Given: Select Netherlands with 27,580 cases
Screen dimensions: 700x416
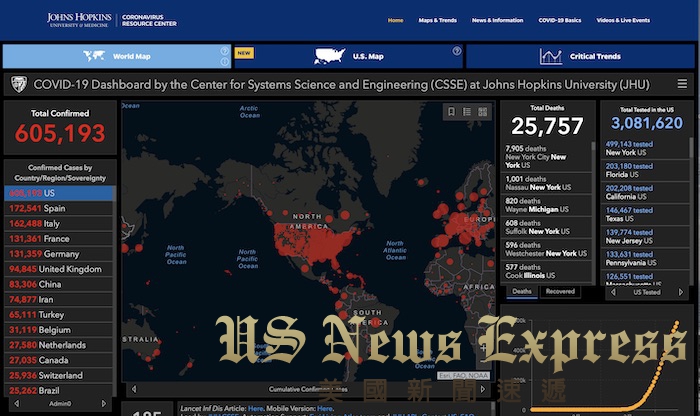Looking at the screenshot, I should tap(58, 345).
